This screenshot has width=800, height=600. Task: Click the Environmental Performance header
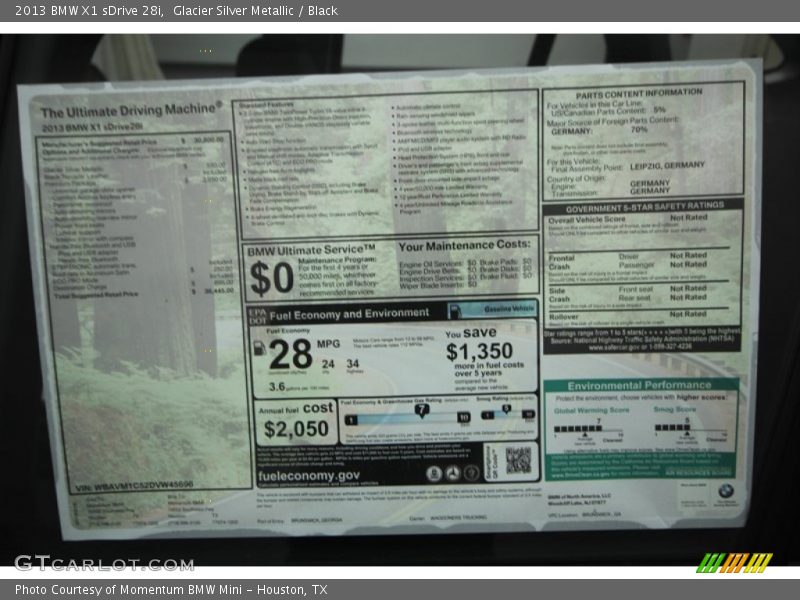(640, 385)
